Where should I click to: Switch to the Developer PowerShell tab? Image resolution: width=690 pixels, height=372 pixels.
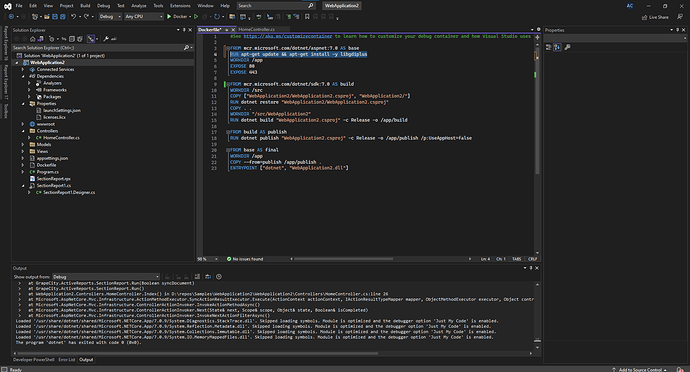(x=33, y=360)
